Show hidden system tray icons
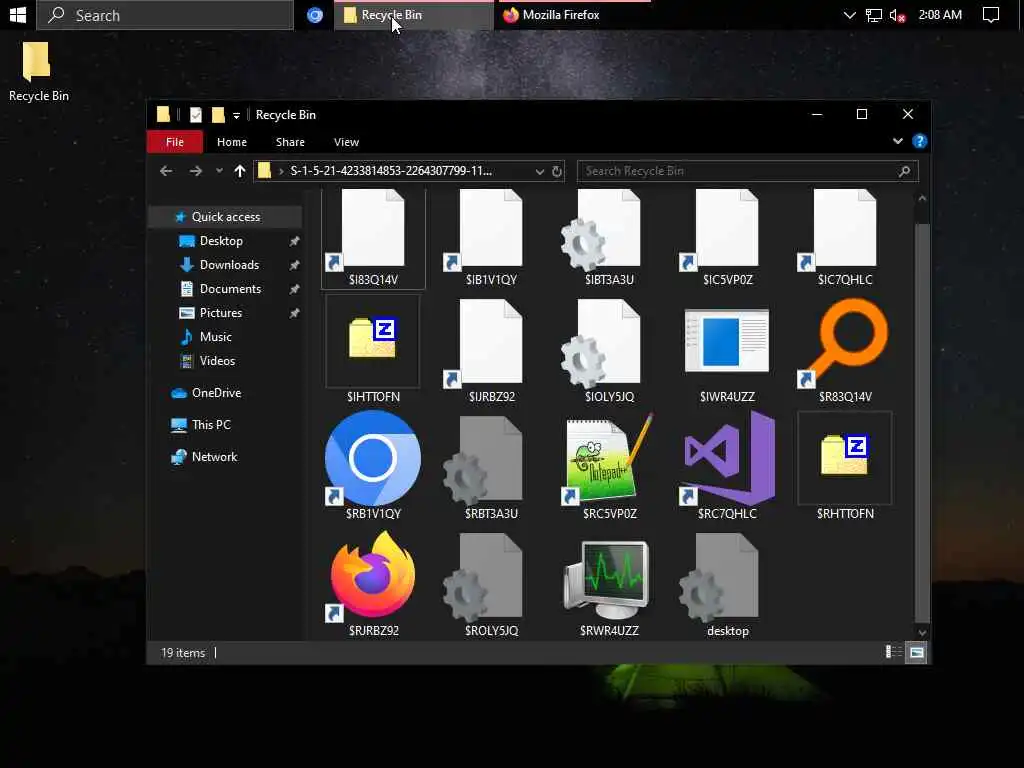This screenshot has width=1024, height=768. coord(849,15)
